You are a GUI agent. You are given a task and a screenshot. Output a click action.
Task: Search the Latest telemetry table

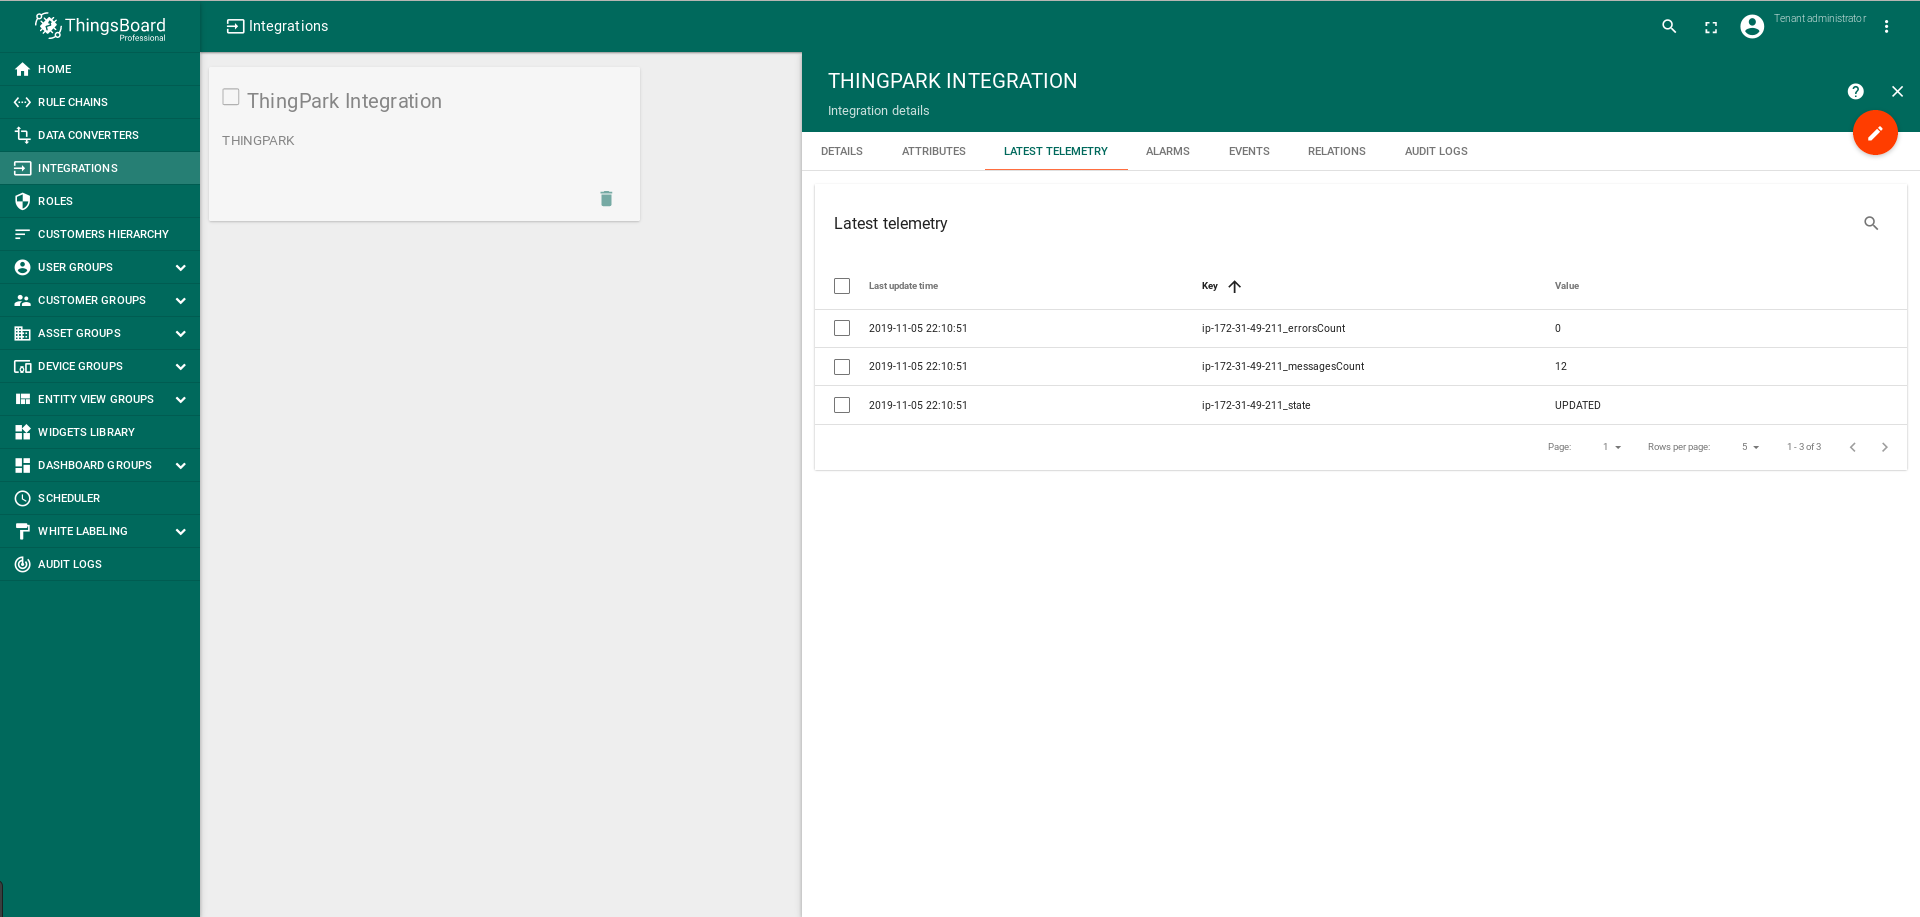(1871, 223)
